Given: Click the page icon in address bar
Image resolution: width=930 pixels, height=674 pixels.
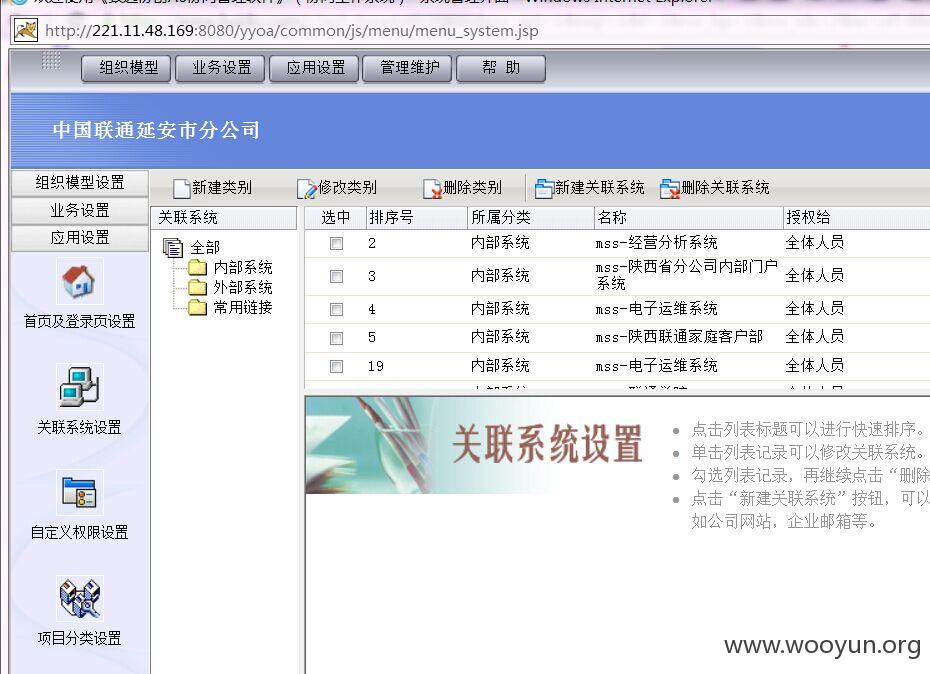Looking at the screenshot, I should [26, 30].
